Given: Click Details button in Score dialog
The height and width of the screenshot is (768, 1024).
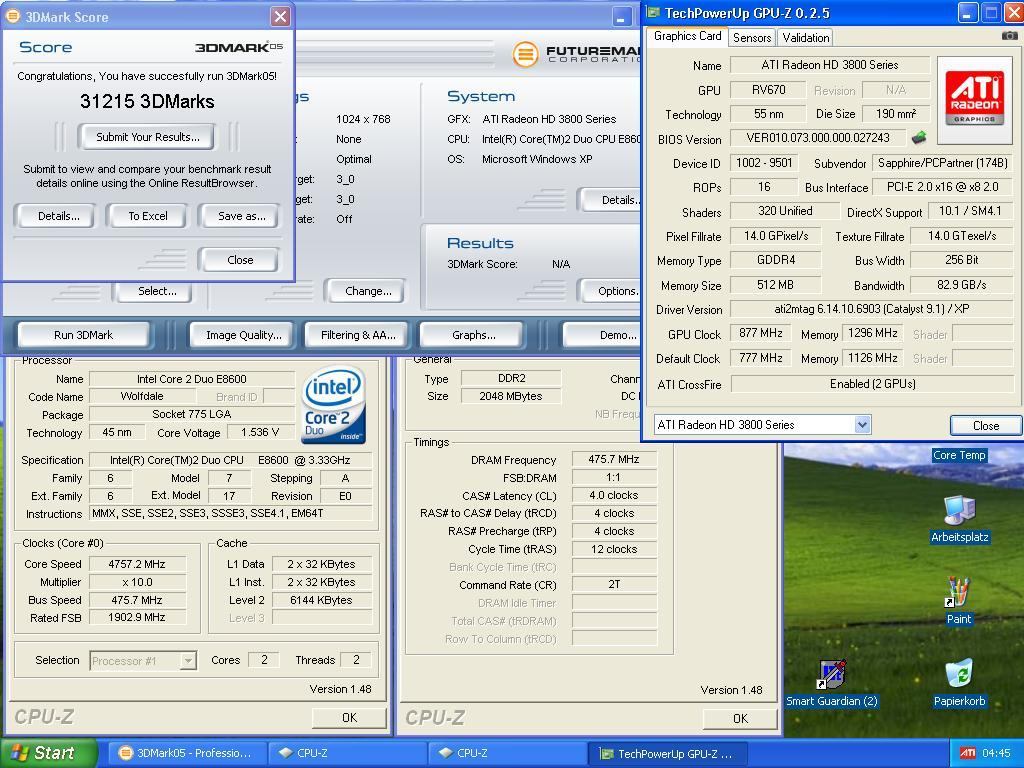Looking at the screenshot, I should point(58,216).
